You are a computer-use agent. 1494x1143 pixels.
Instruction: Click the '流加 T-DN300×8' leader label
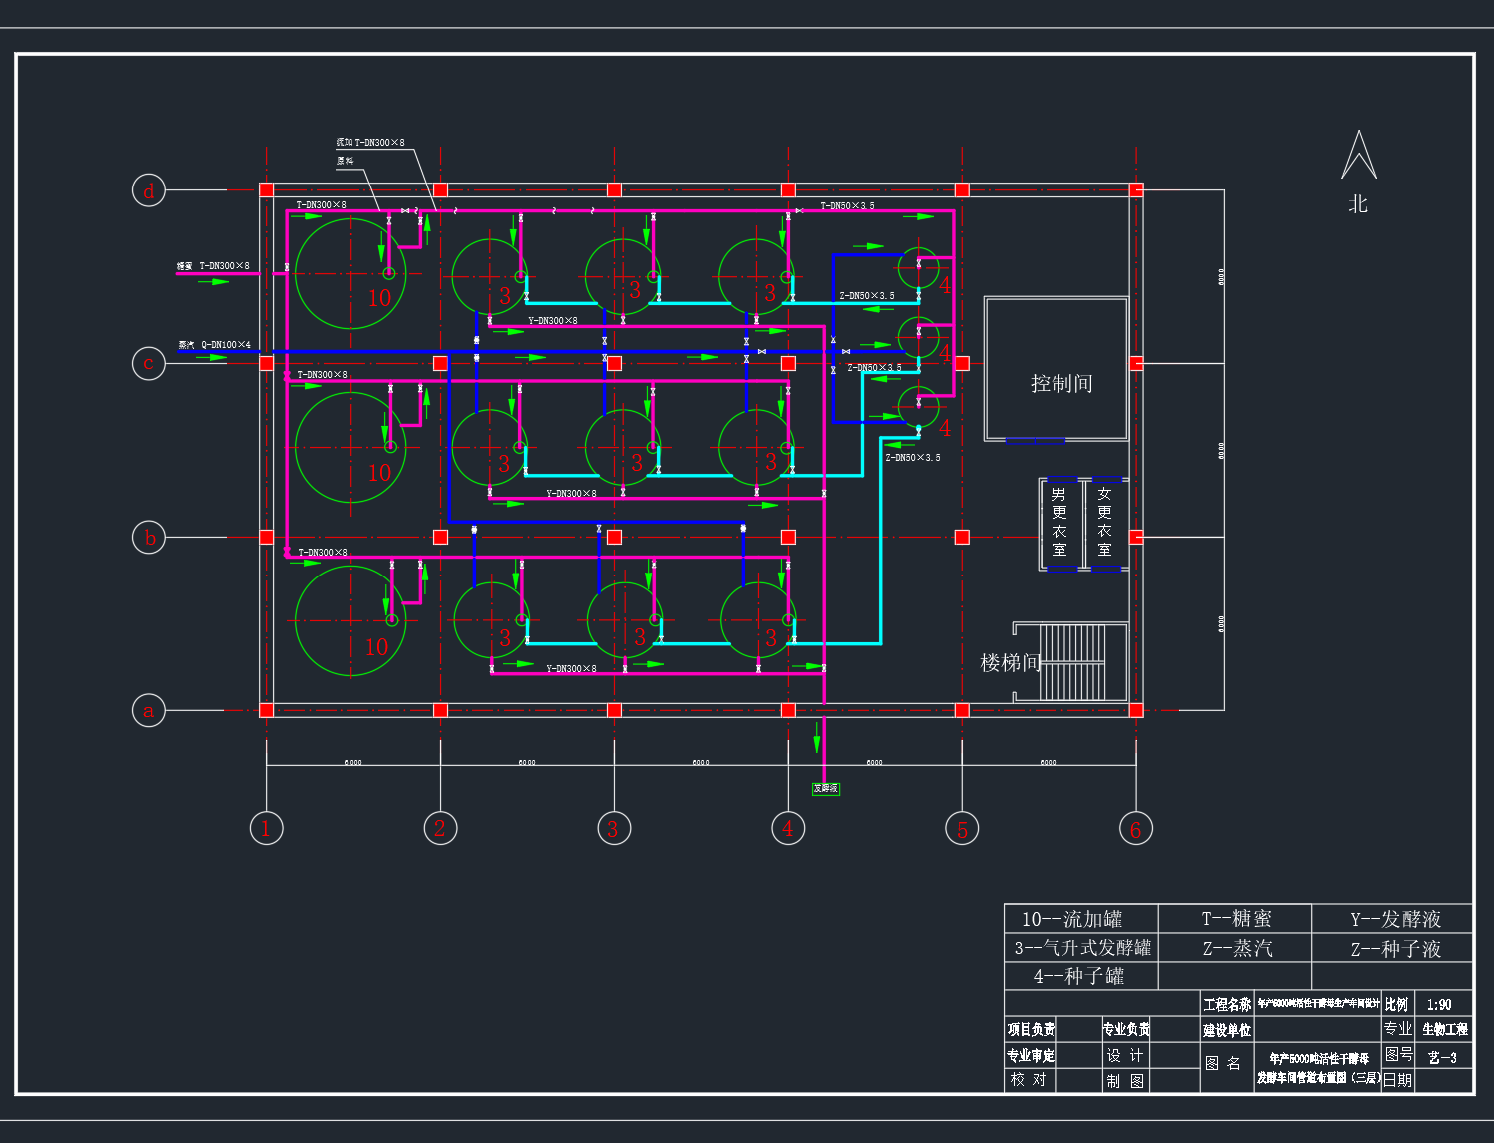370,143
